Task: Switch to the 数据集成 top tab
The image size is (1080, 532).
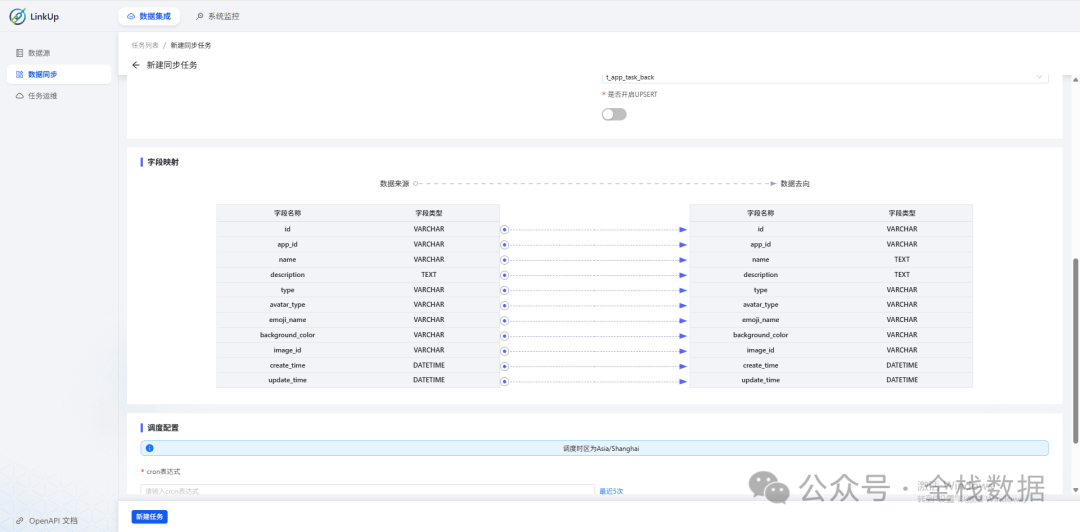Action: (148, 16)
